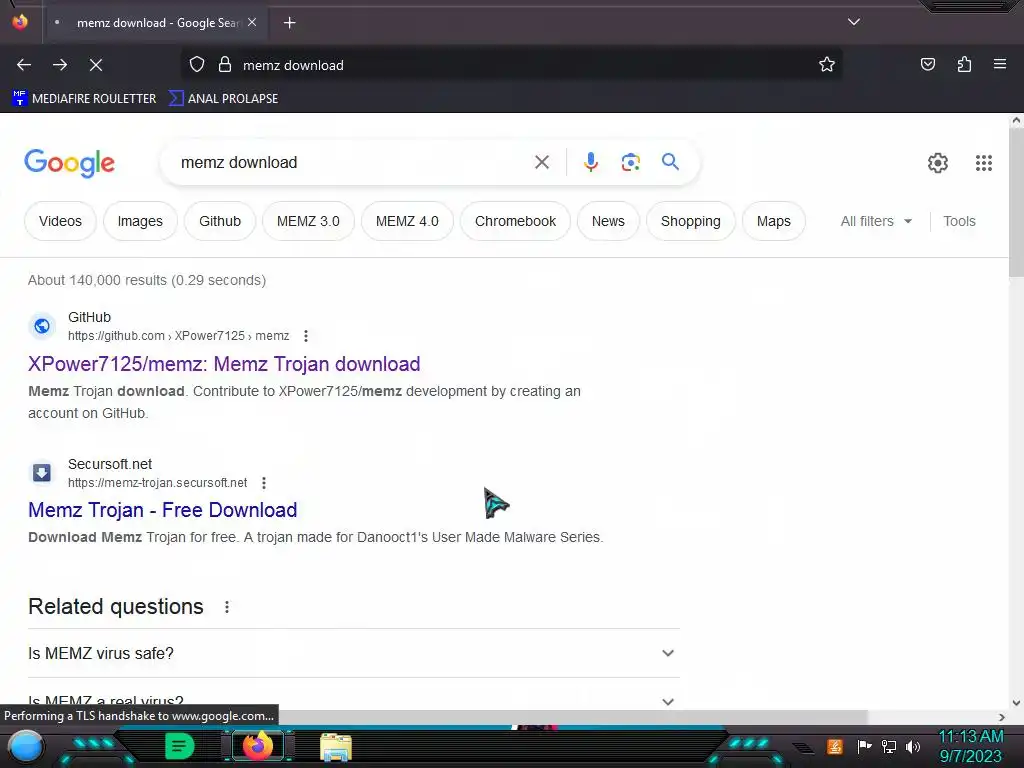Viewport: 1024px width, 768px height.
Task: Open the volume speaker tray icon
Action: pyautogui.click(x=913, y=746)
